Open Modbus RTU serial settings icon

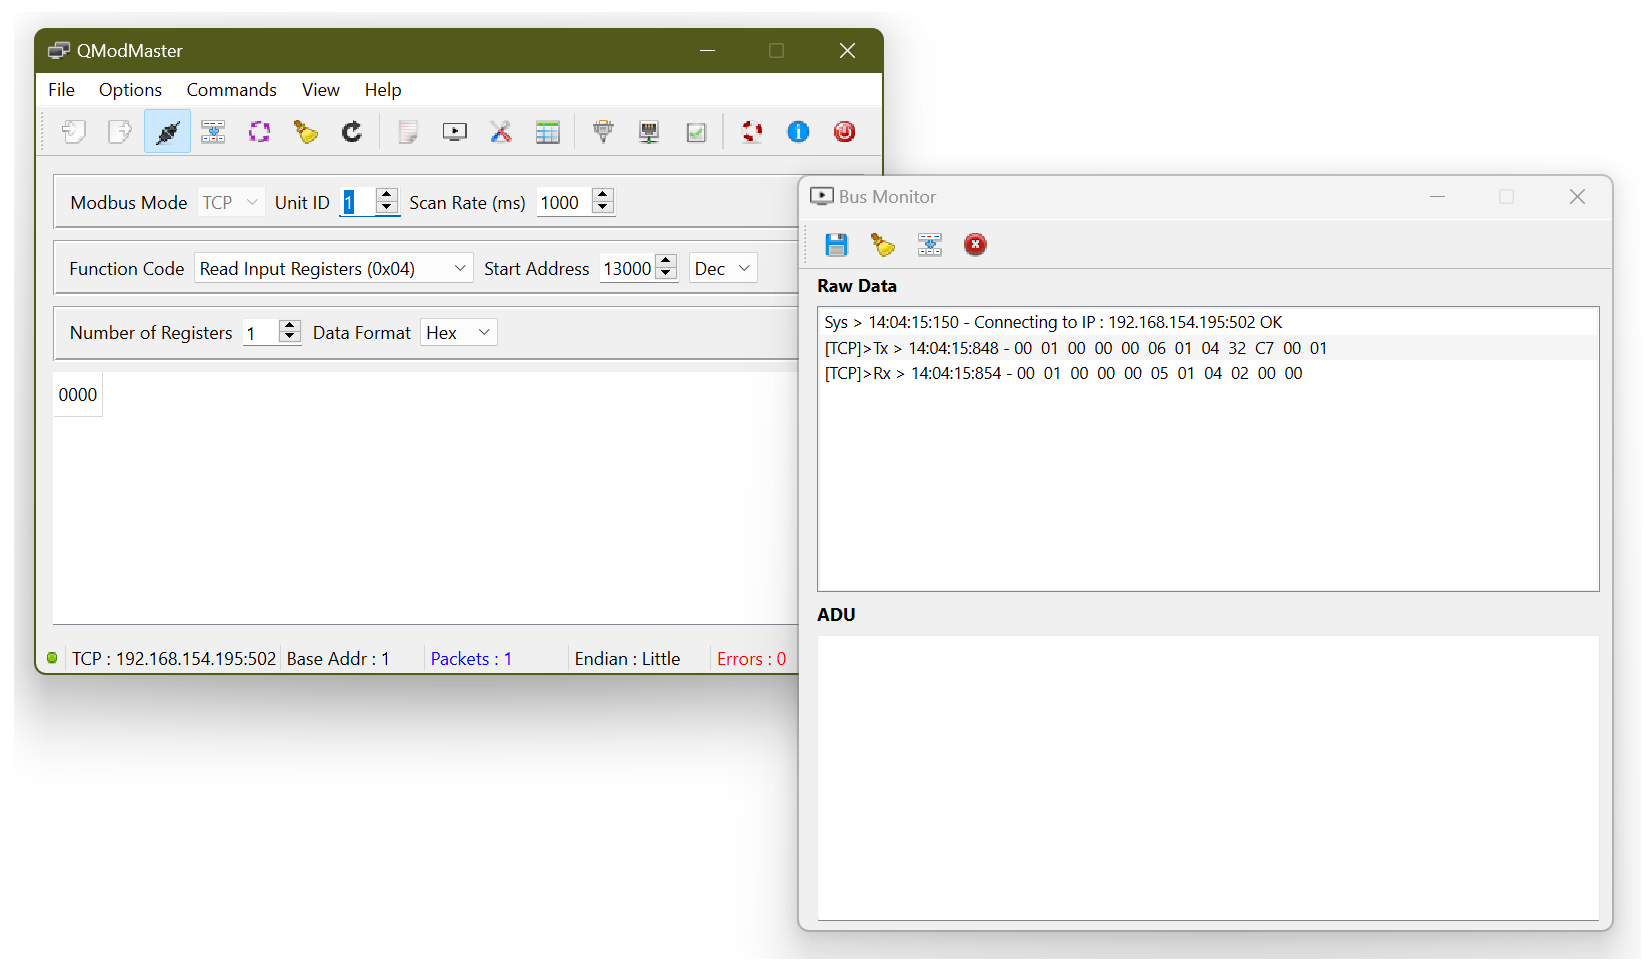pyautogui.click(x=603, y=132)
